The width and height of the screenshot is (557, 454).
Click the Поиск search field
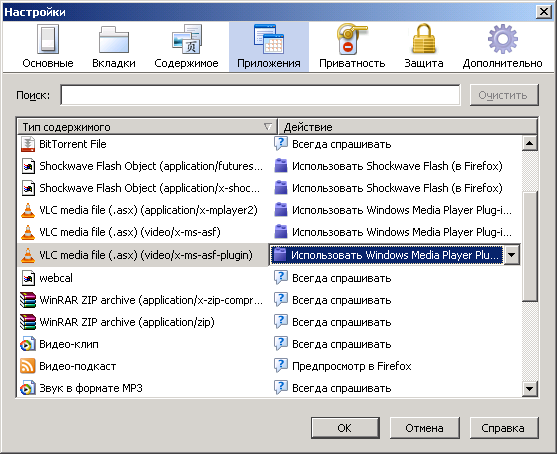(260, 95)
